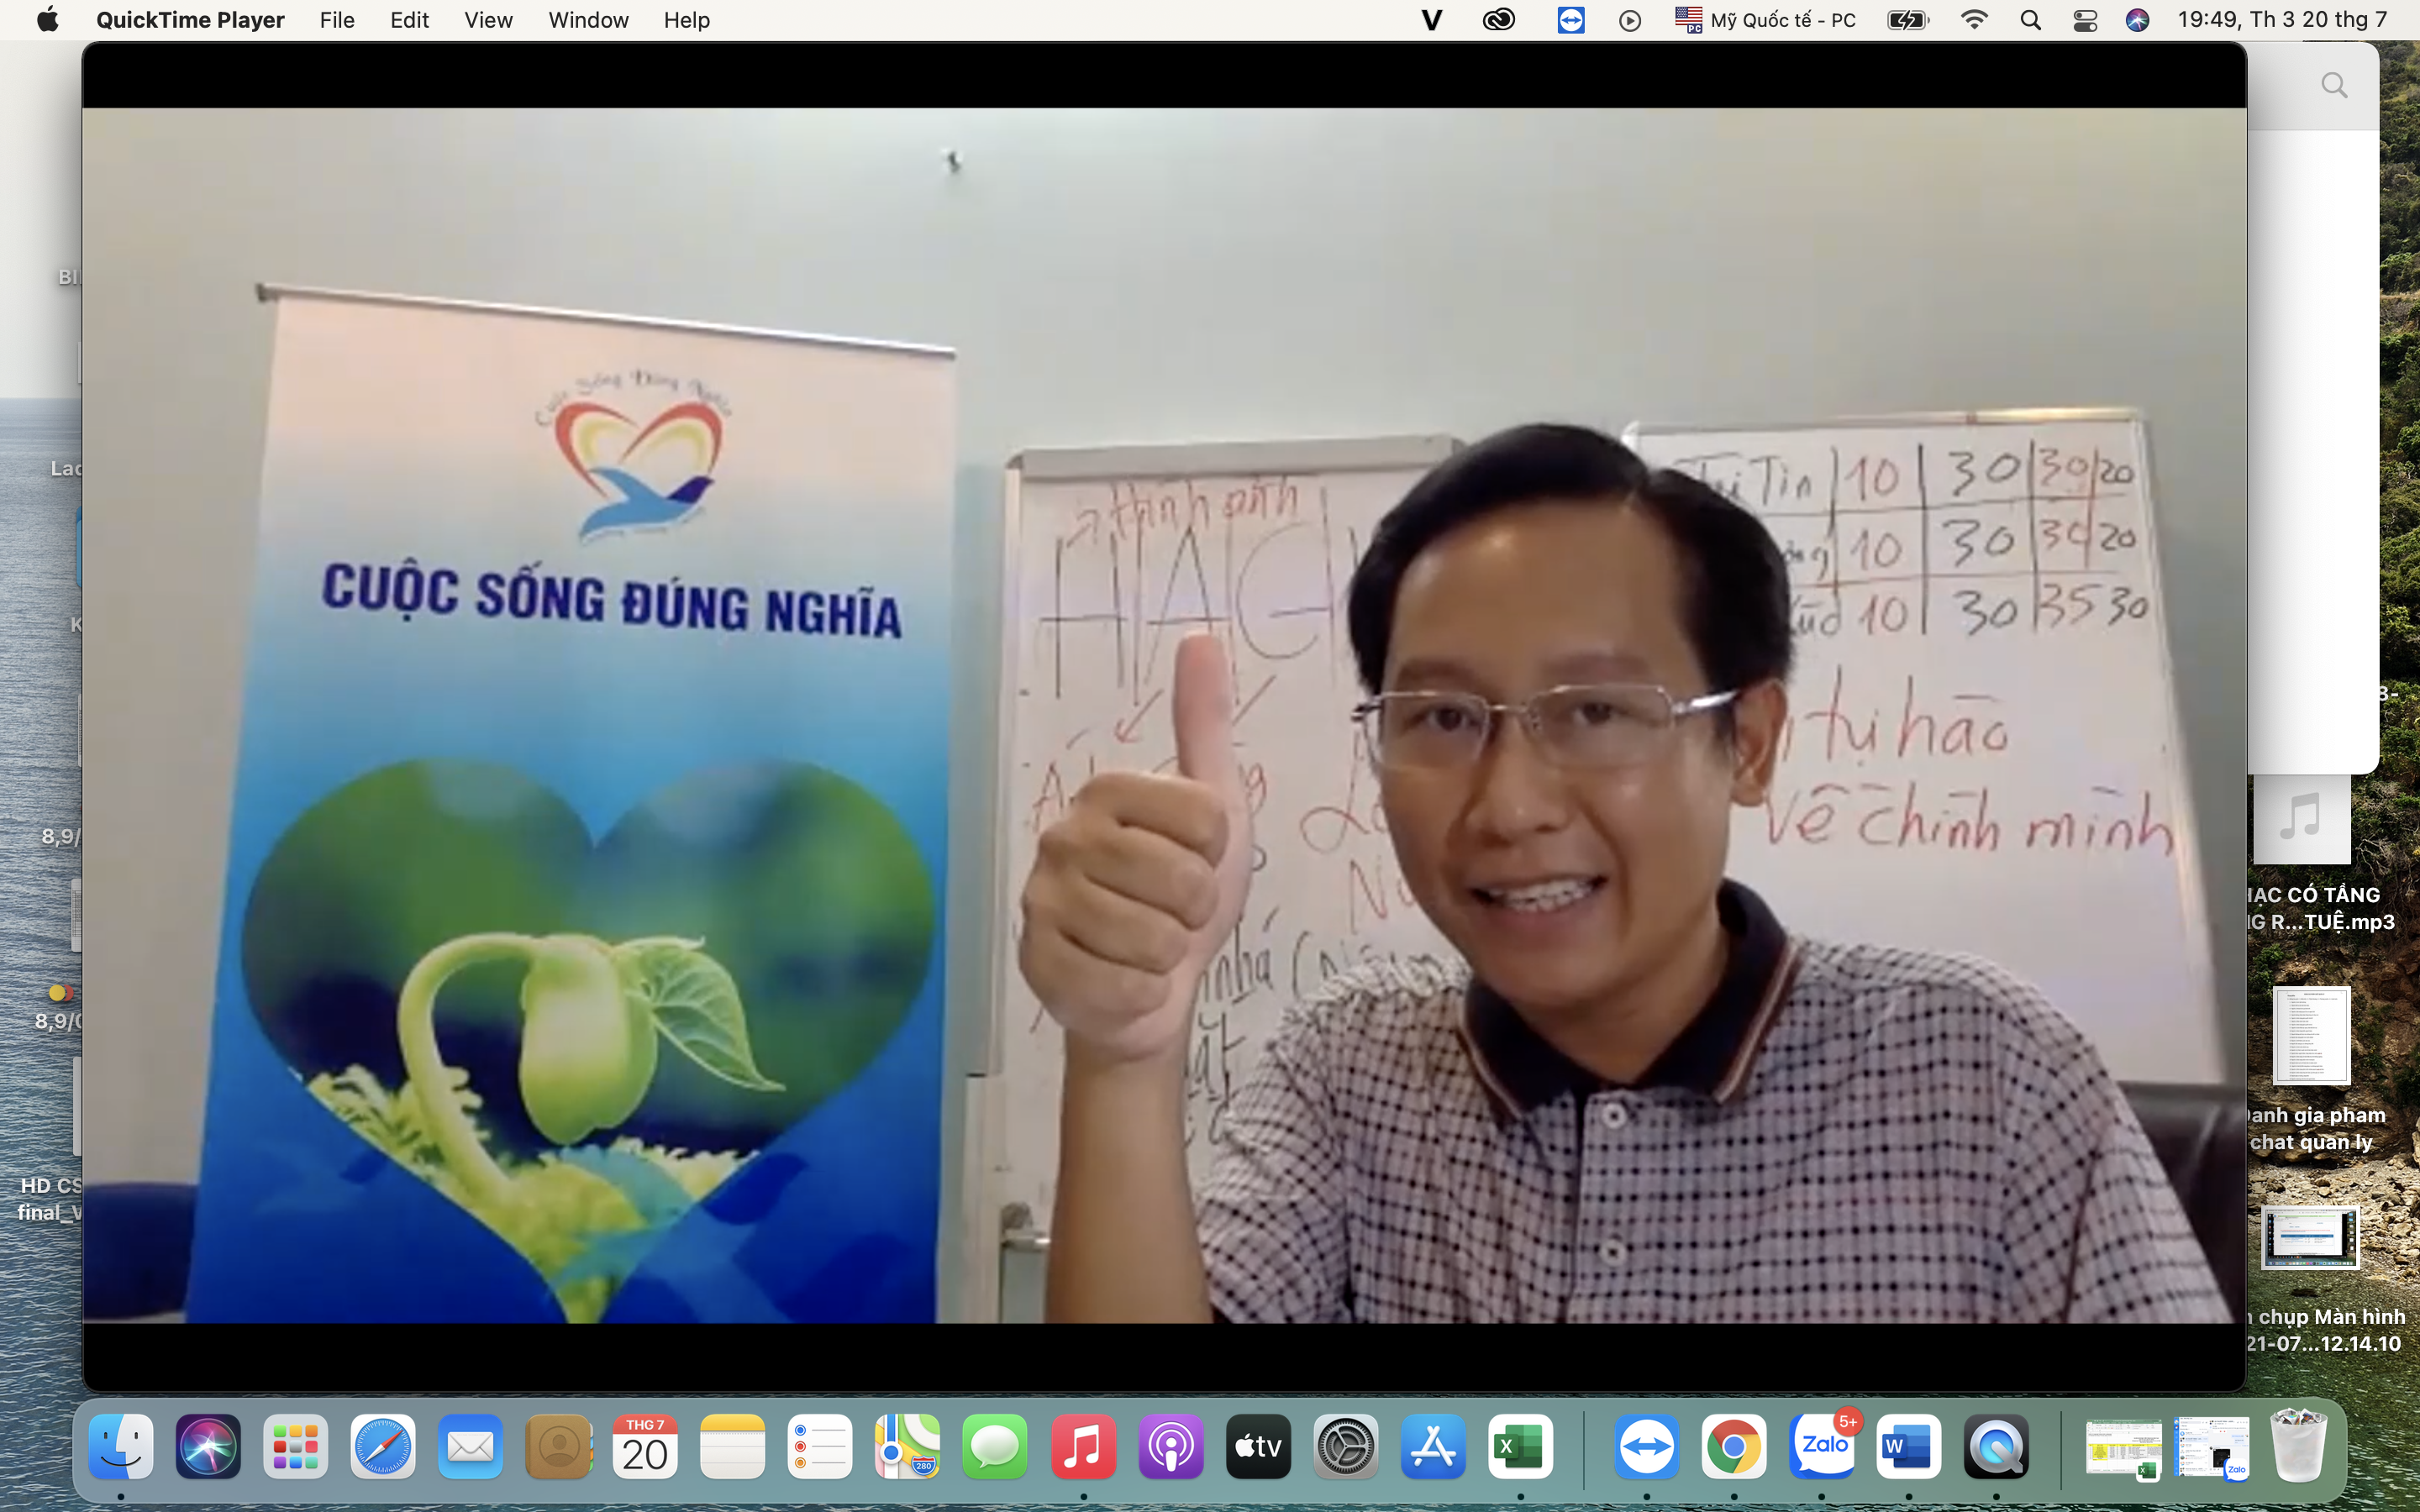2420x1512 pixels.
Task: Open the View menu
Action: click(488, 20)
